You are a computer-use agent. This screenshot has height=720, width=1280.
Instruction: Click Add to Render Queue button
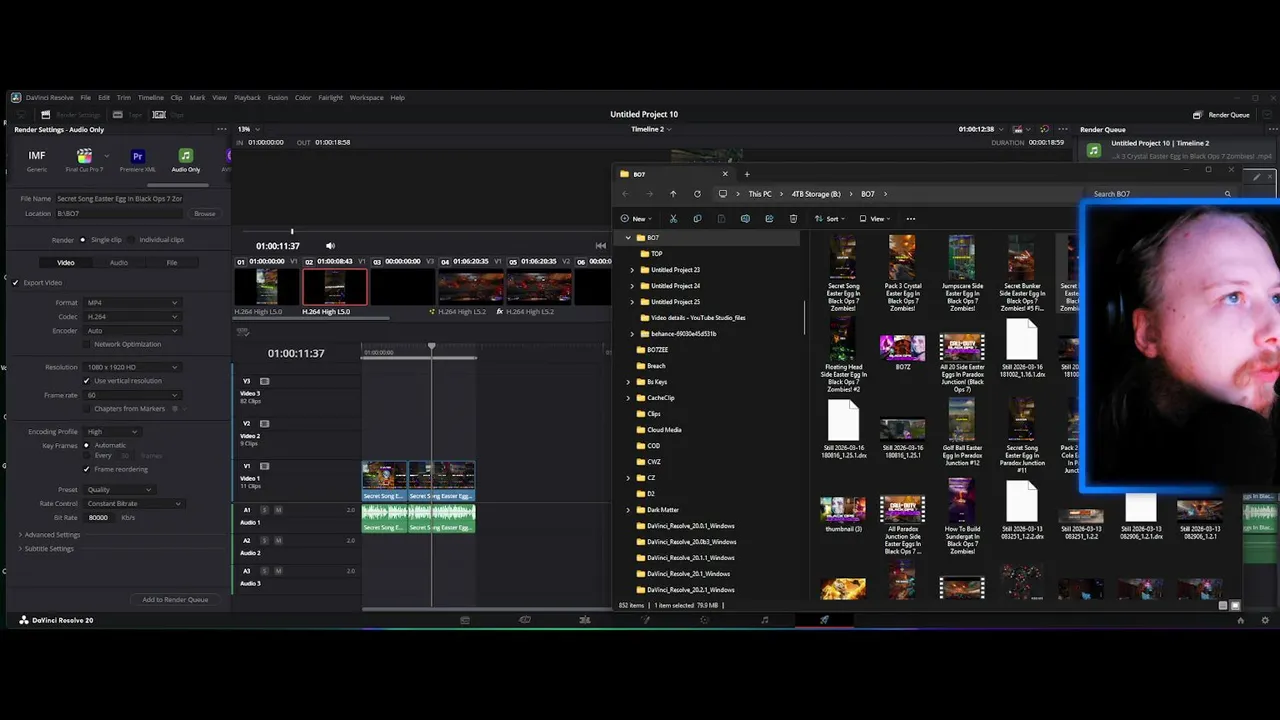(x=175, y=600)
